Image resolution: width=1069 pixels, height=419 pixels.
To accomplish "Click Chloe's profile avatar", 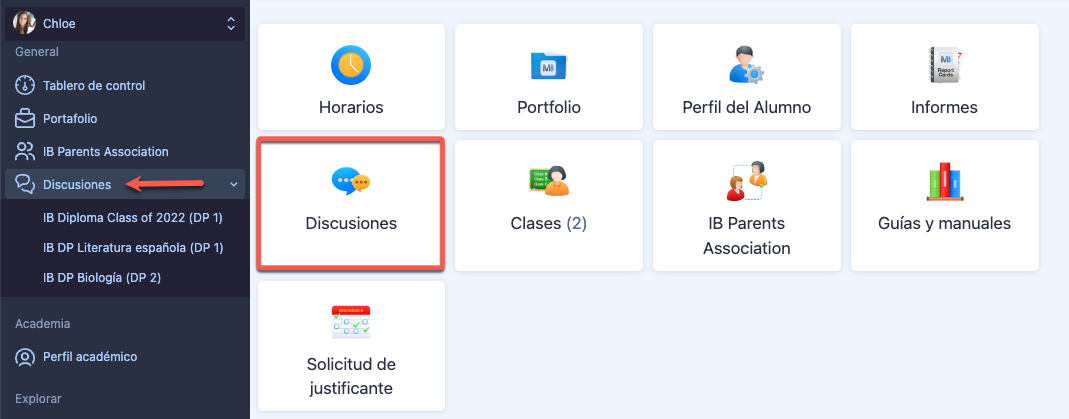I will point(25,23).
